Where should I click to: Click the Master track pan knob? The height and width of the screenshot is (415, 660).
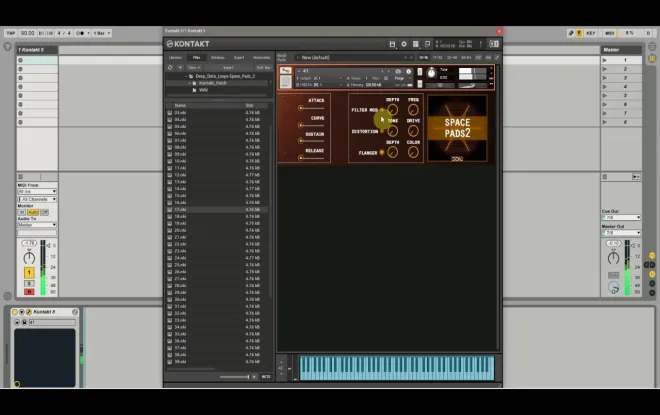tap(613, 257)
